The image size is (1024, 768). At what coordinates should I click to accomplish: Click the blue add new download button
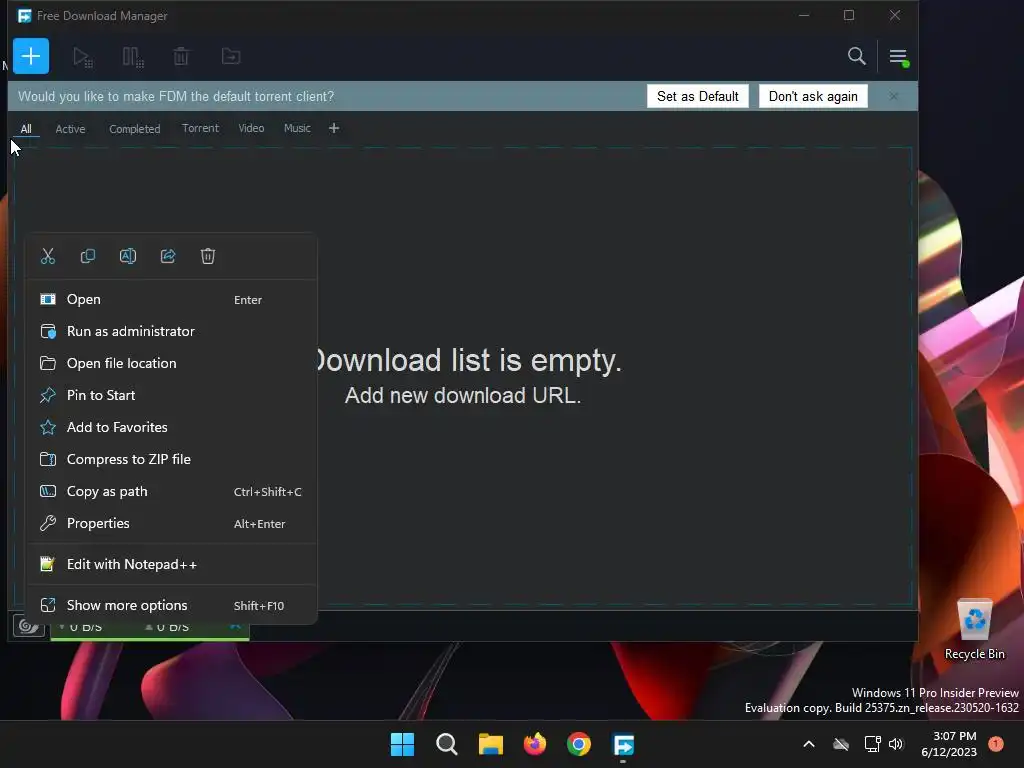click(x=31, y=56)
